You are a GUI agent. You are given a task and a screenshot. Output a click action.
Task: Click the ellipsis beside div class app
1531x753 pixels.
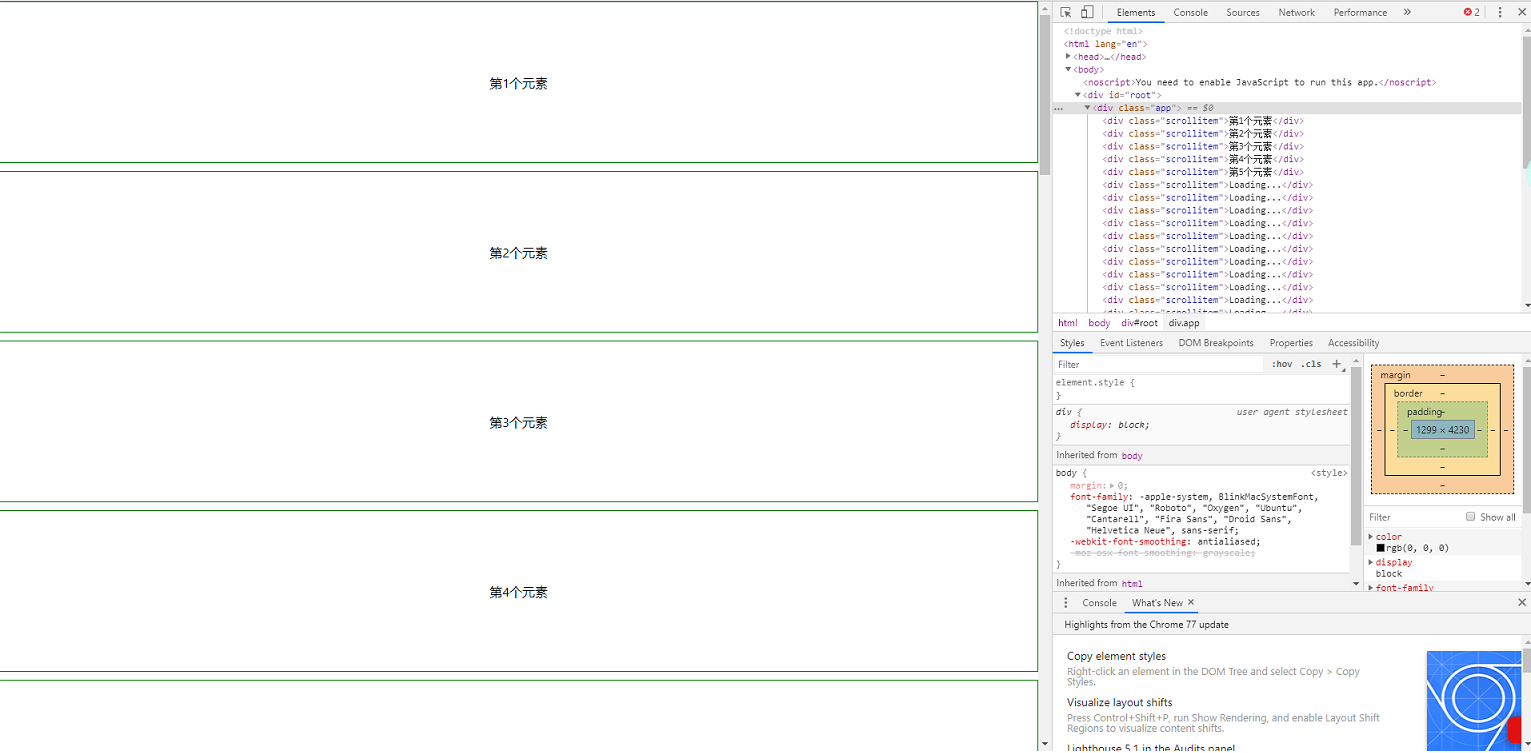coord(1058,108)
